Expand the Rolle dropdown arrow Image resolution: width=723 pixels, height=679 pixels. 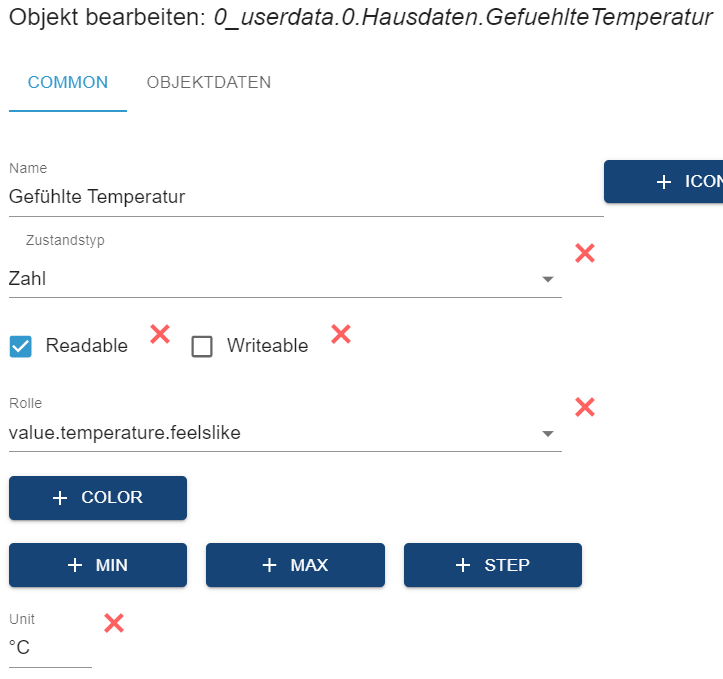tap(547, 434)
